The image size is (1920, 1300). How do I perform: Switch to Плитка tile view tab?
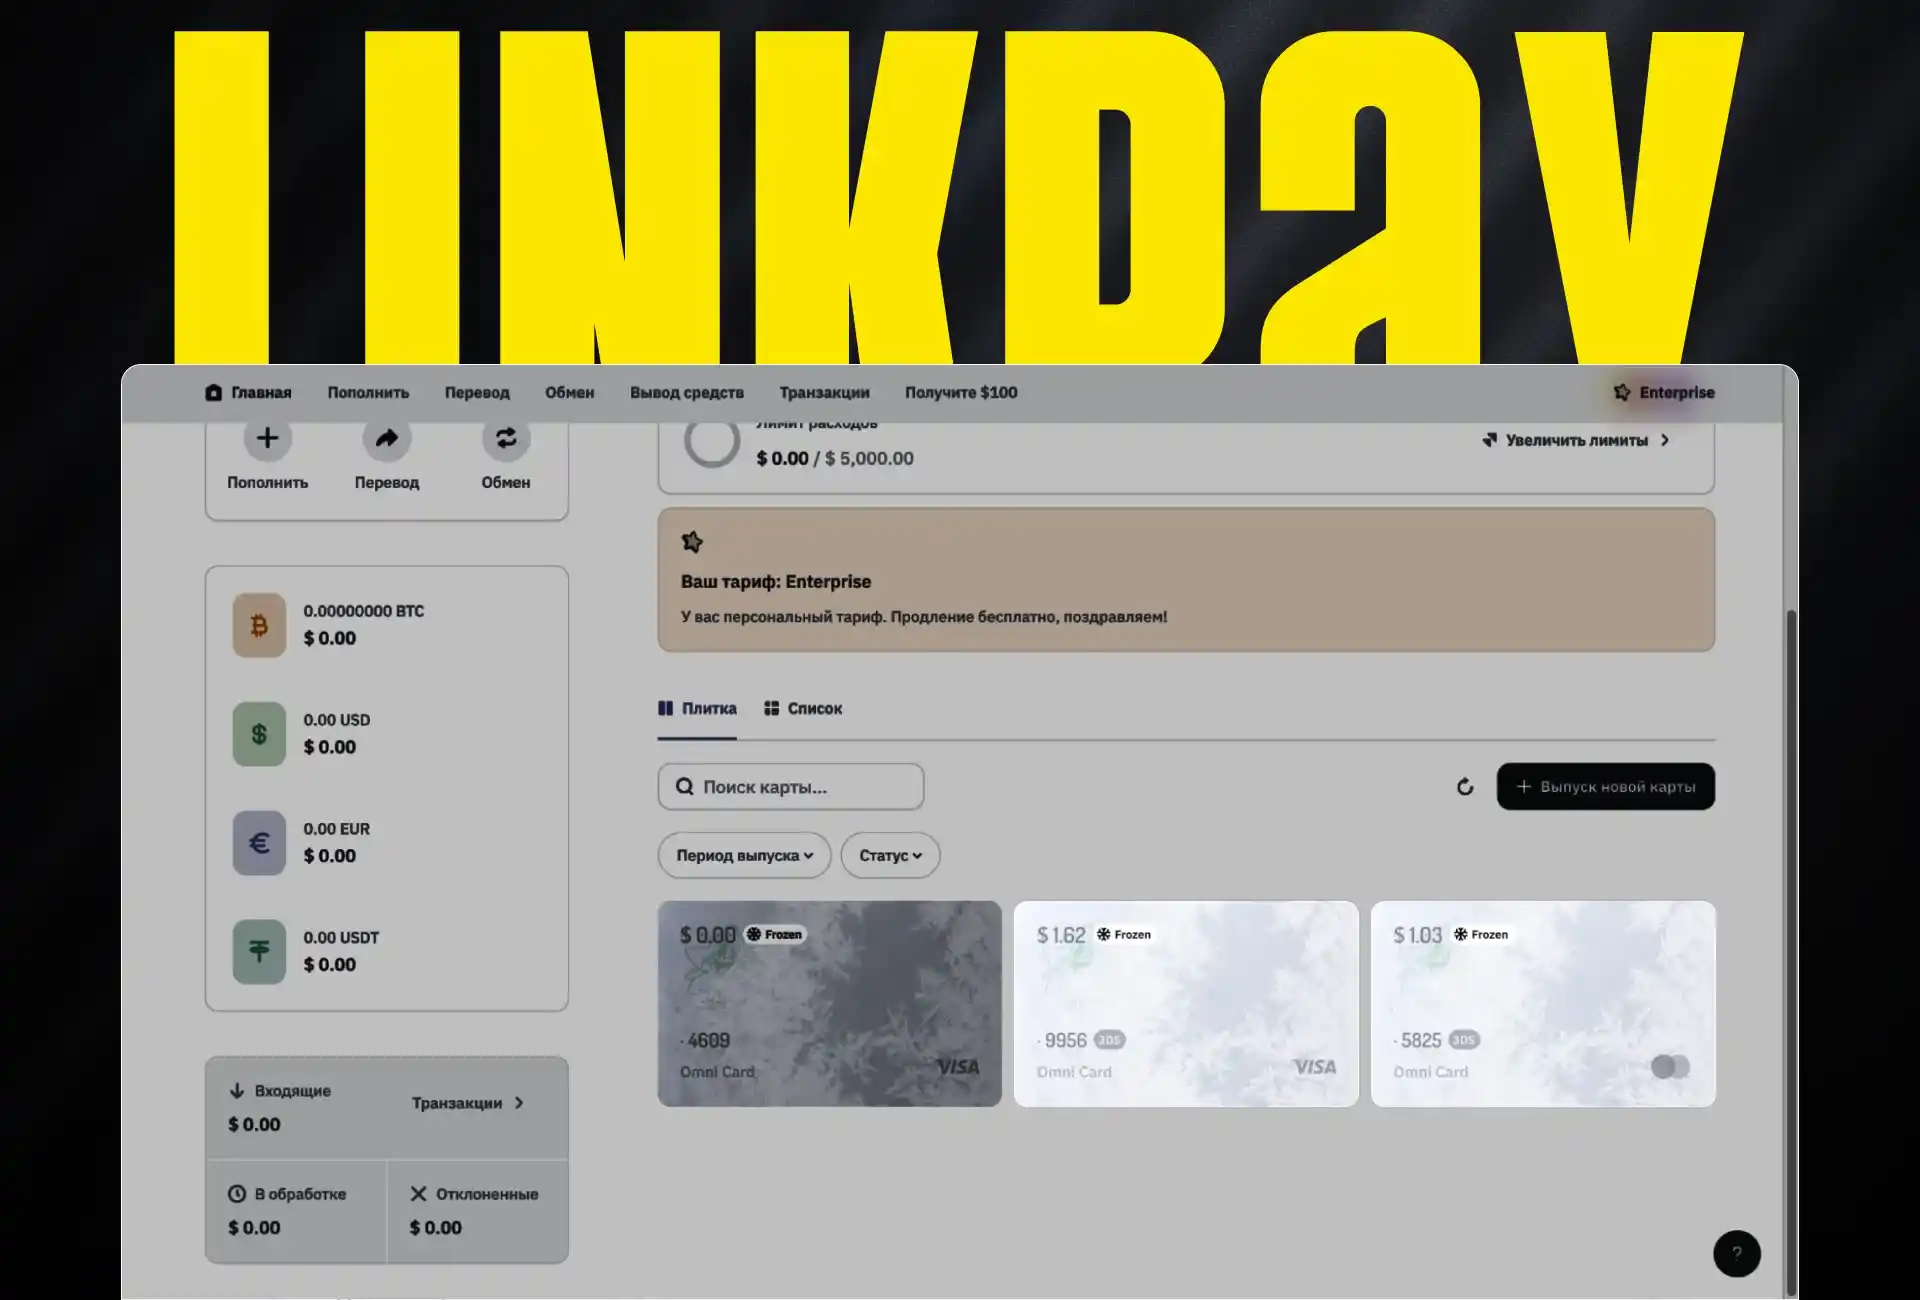pyautogui.click(x=697, y=708)
